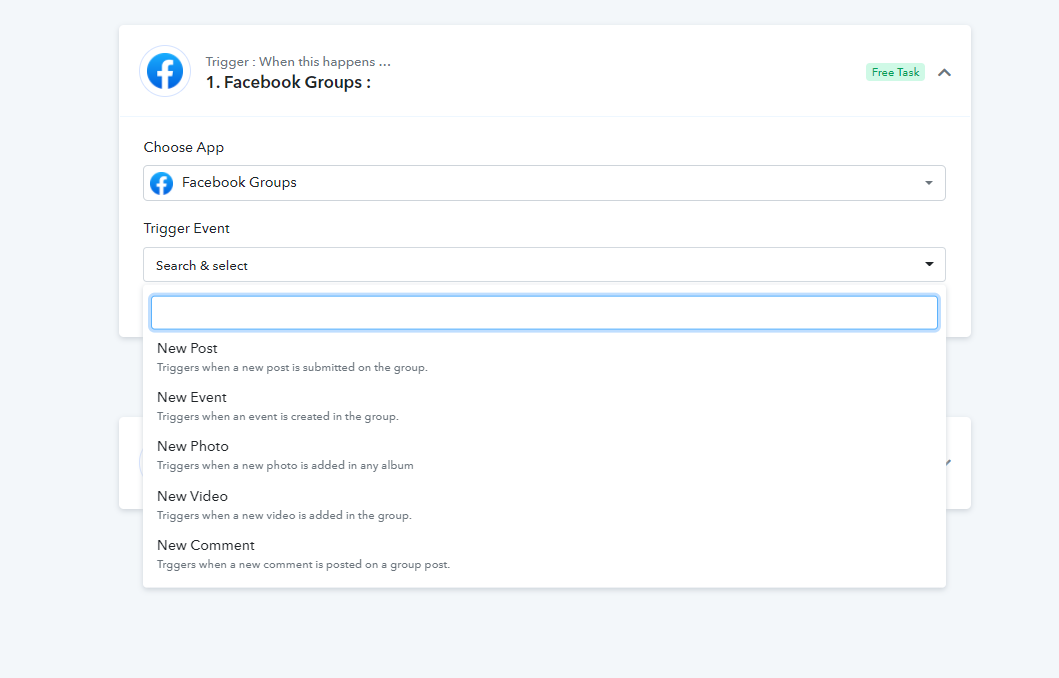Click the Free Task badge
Screen dimensions: 1059x678
pos(895,72)
